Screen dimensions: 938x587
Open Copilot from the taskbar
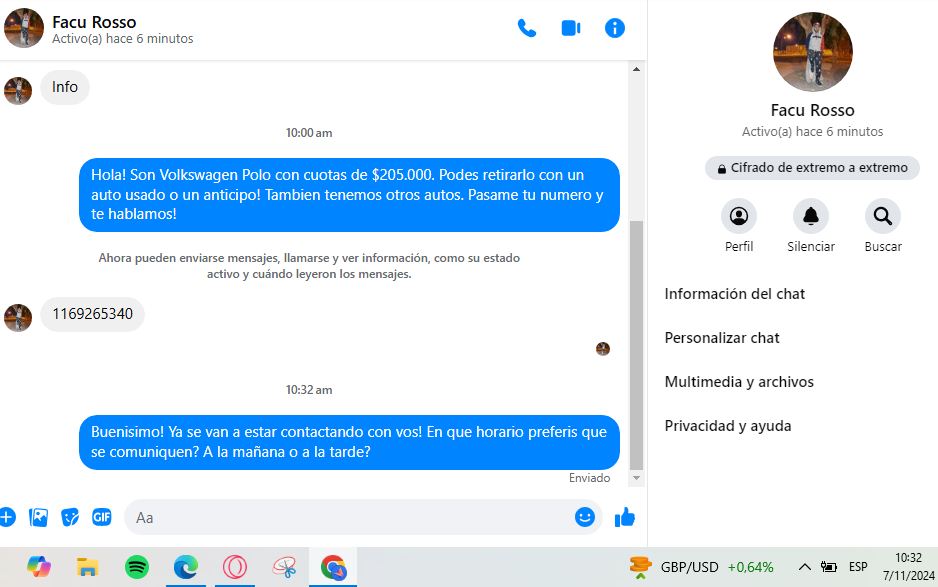click(x=38, y=567)
